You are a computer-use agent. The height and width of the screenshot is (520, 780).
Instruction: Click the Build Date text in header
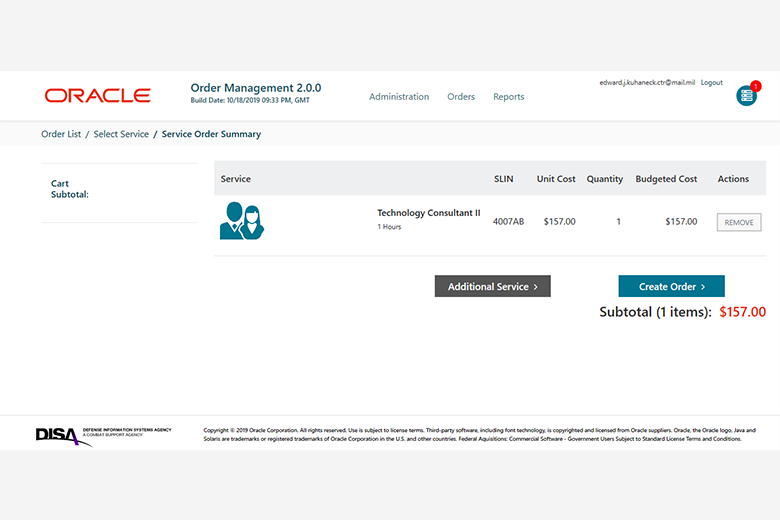tap(250, 101)
